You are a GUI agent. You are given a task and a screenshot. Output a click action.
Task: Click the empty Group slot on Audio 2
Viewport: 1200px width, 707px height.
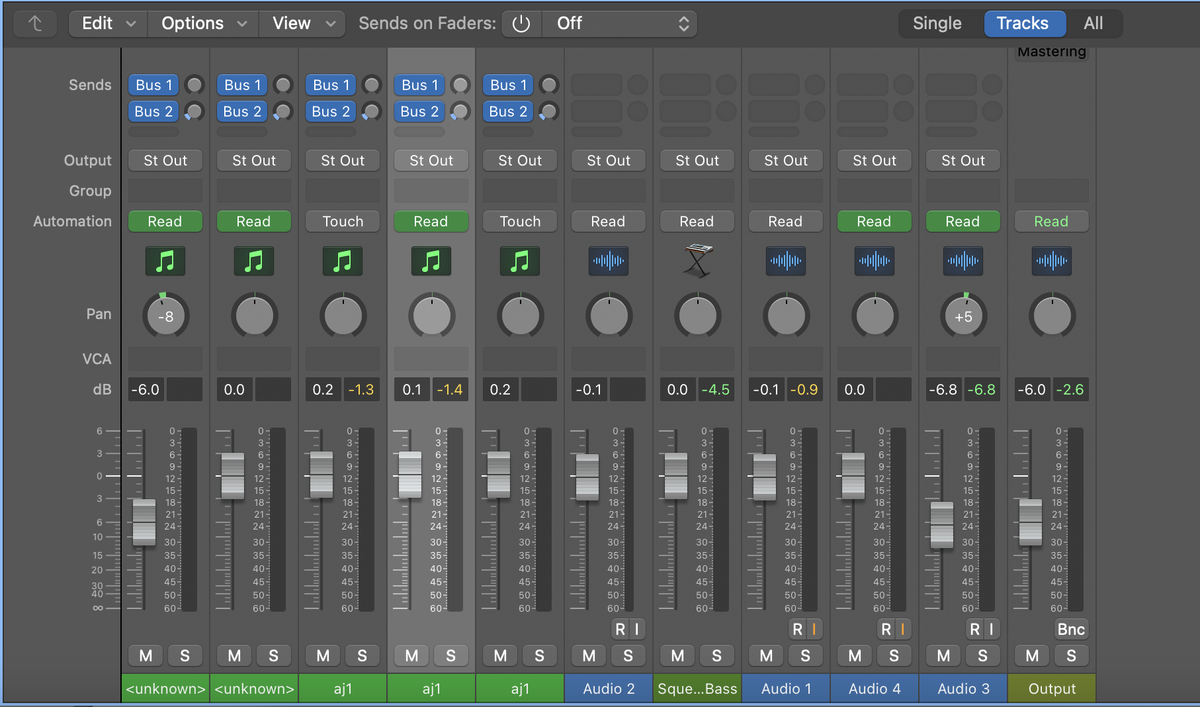(608, 190)
